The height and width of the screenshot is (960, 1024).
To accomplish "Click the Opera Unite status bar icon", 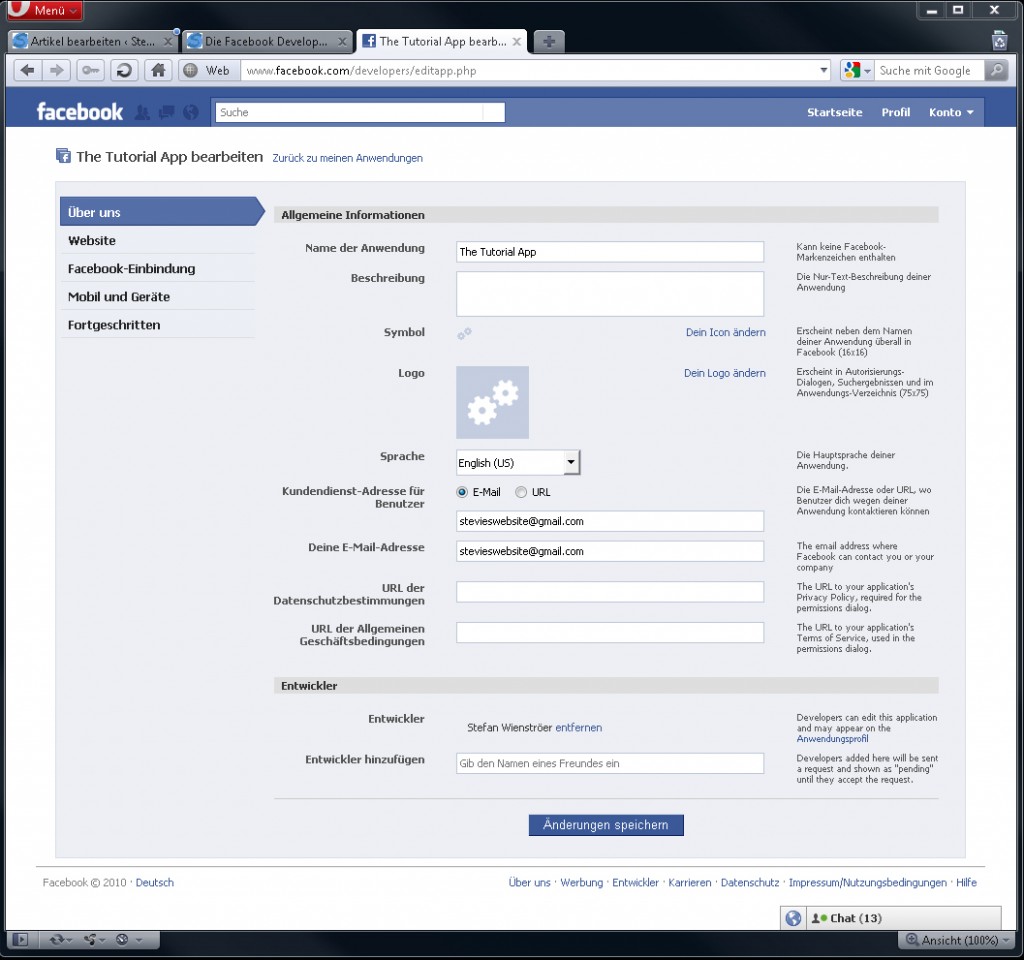I will pos(91,940).
